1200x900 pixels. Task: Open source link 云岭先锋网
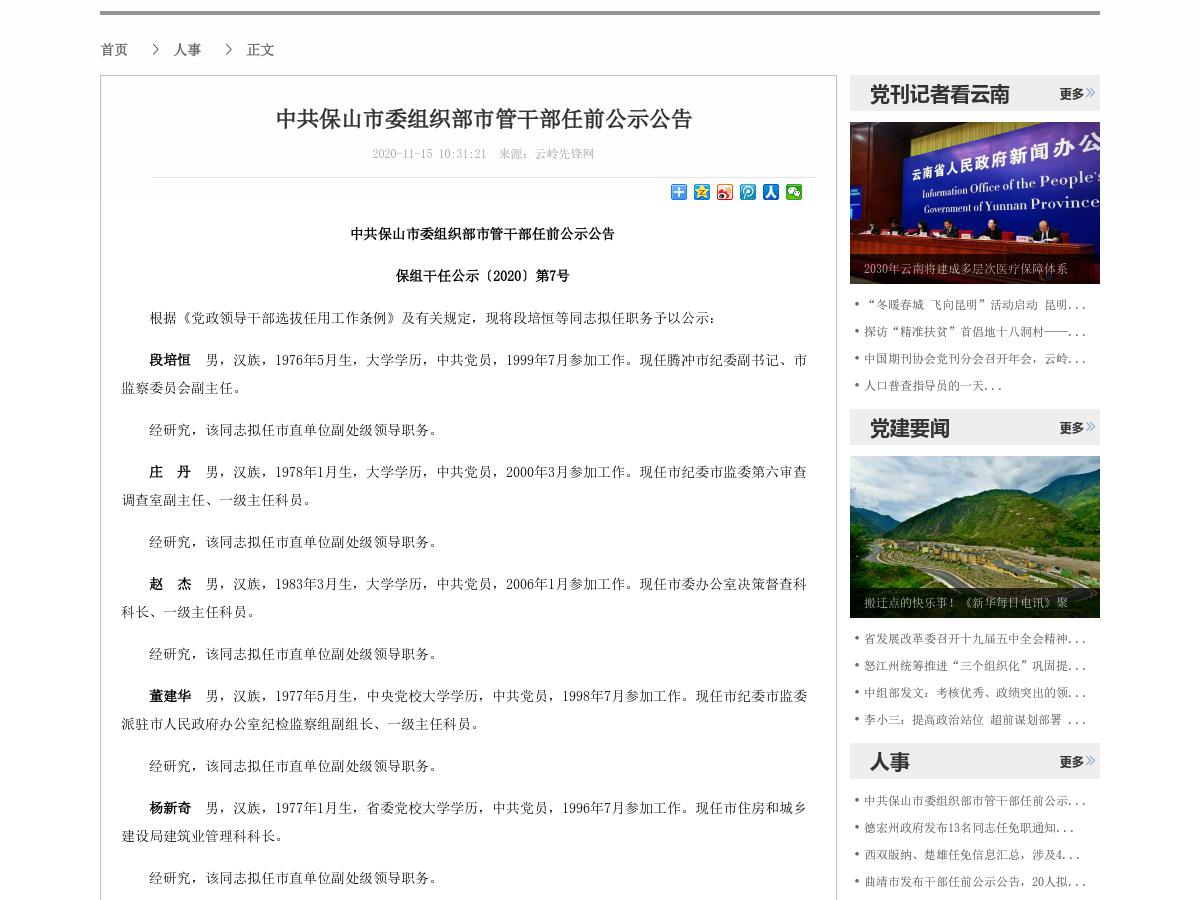click(x=567, y=154)
